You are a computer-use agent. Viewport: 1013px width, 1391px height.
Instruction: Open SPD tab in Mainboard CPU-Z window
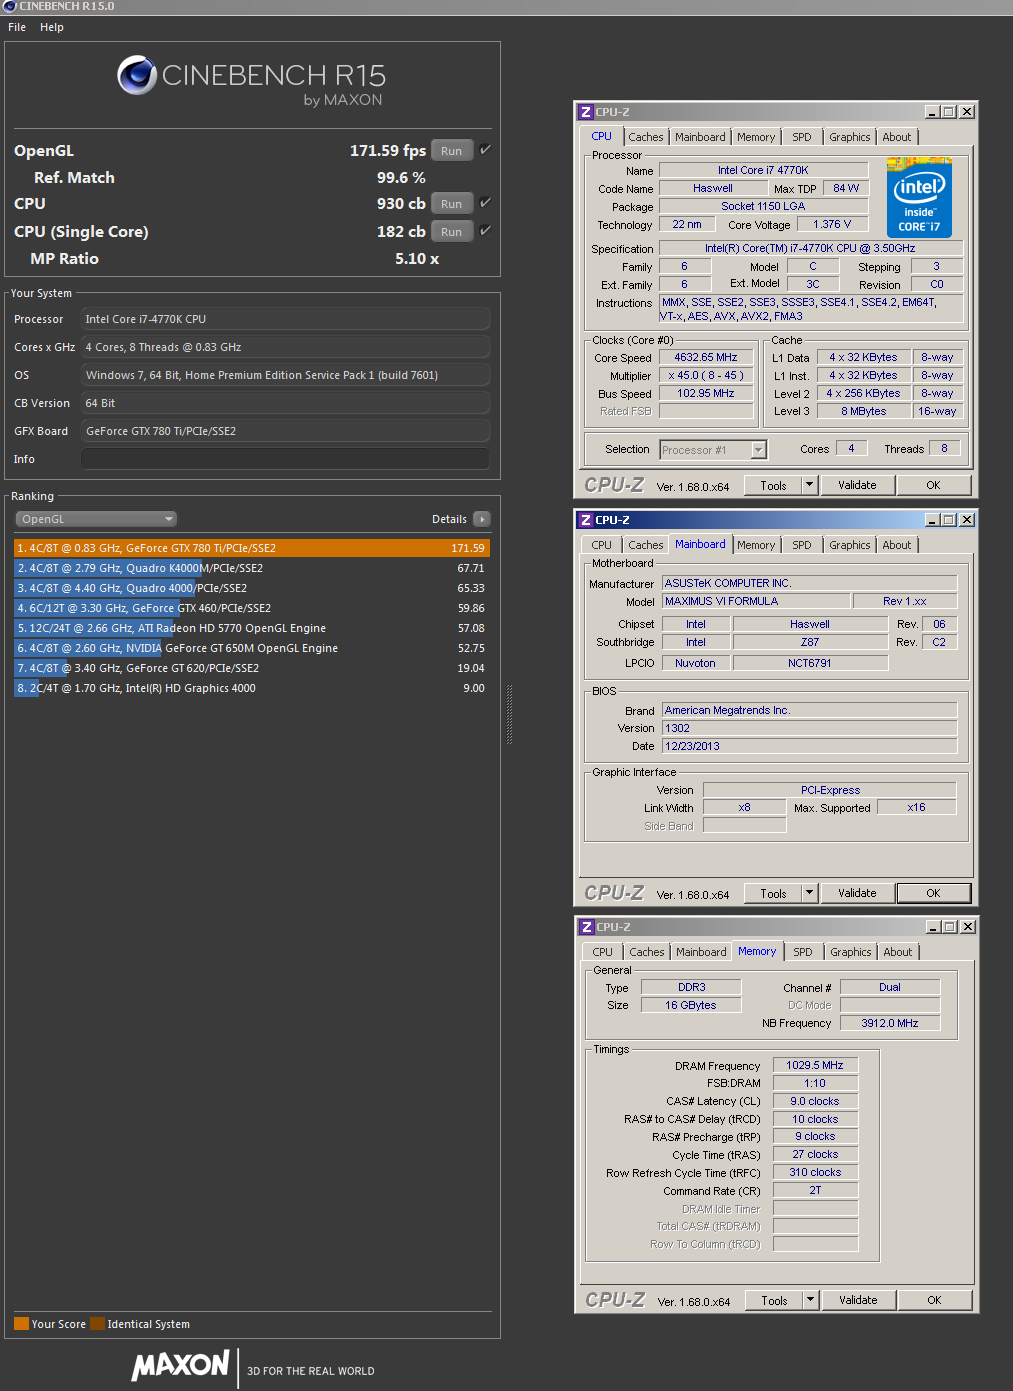tap(802, 545)
